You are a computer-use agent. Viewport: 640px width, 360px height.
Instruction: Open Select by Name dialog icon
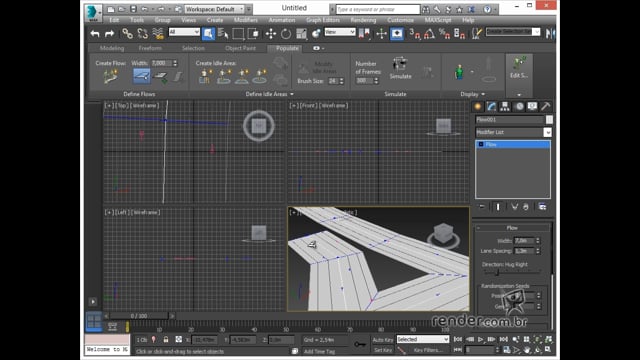point(223,34)
